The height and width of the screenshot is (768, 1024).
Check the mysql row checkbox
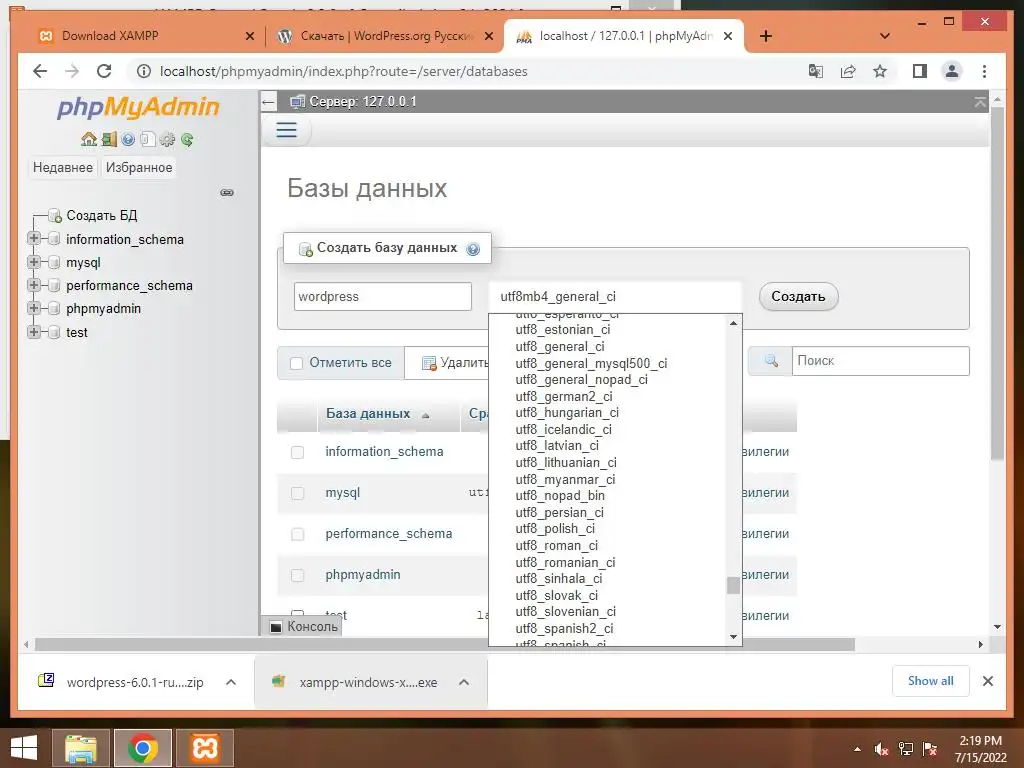pos(297,493)
